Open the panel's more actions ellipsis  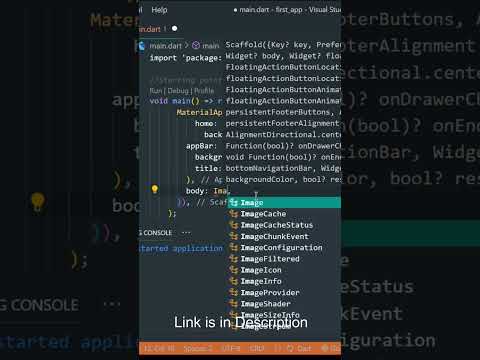pos(186,233)
